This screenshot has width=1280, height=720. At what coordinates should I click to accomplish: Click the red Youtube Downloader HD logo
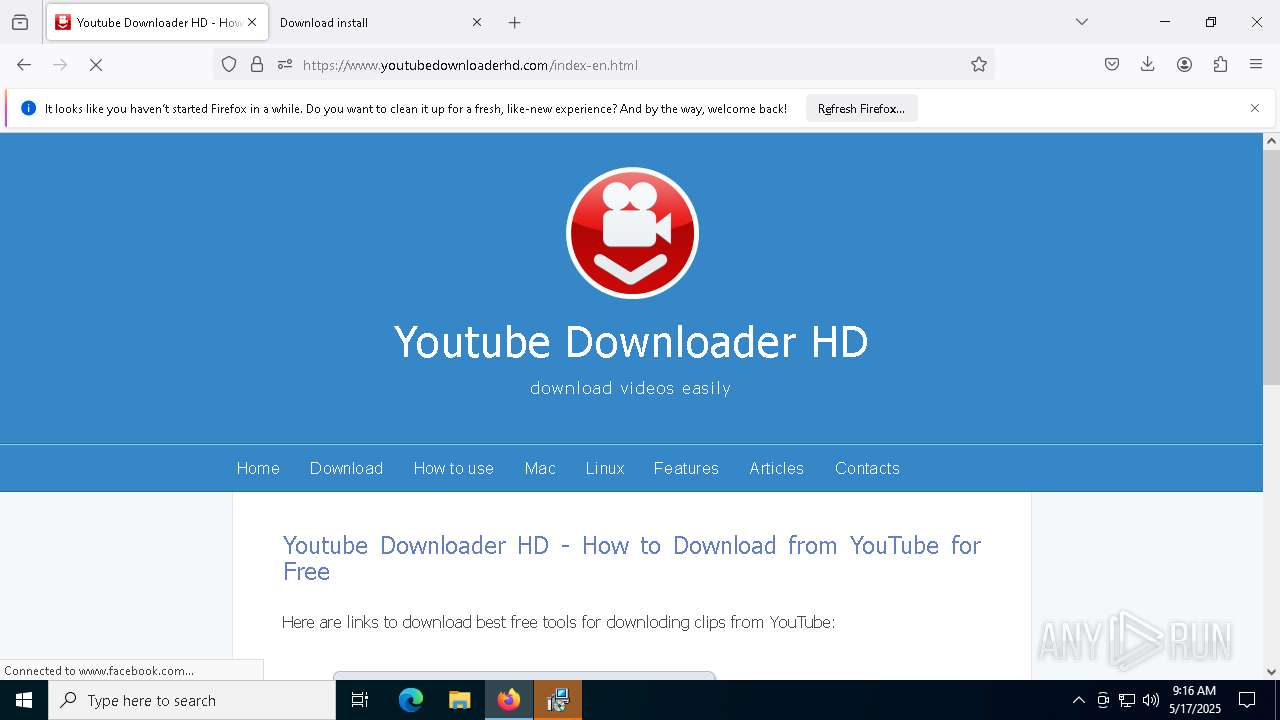pyautogui.click(x=632, y=233)
